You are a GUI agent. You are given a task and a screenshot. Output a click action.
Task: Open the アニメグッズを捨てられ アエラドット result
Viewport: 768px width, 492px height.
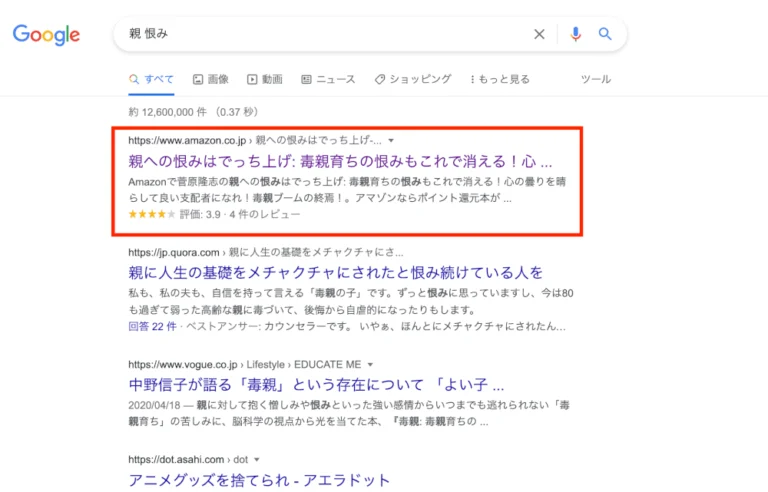(x=258, y=479)
